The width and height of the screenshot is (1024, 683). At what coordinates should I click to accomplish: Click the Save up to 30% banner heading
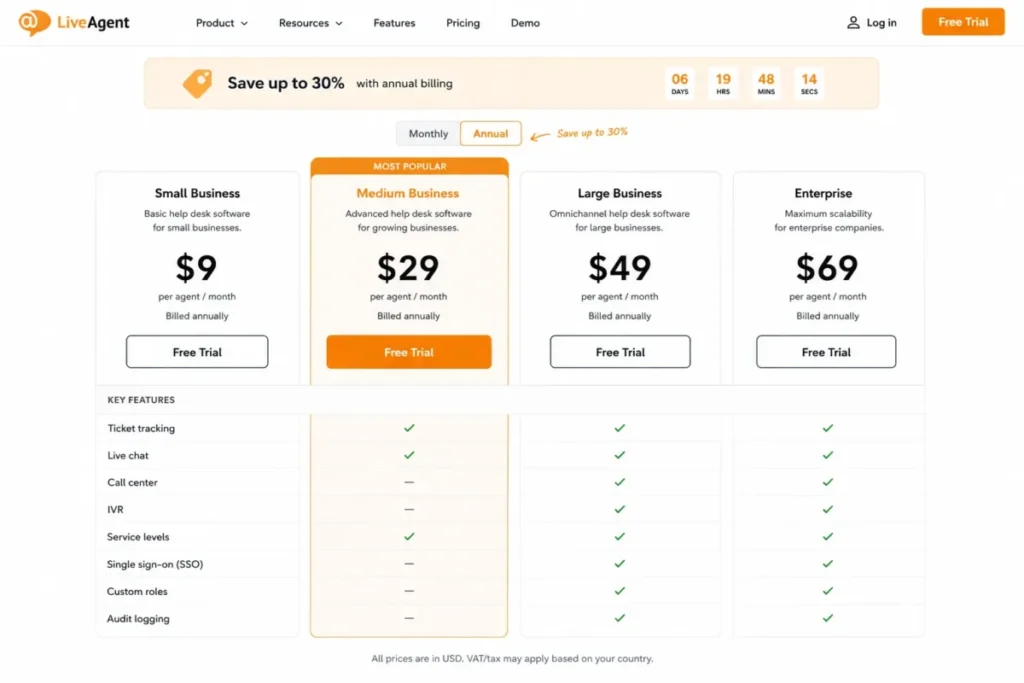click(285, 83)
